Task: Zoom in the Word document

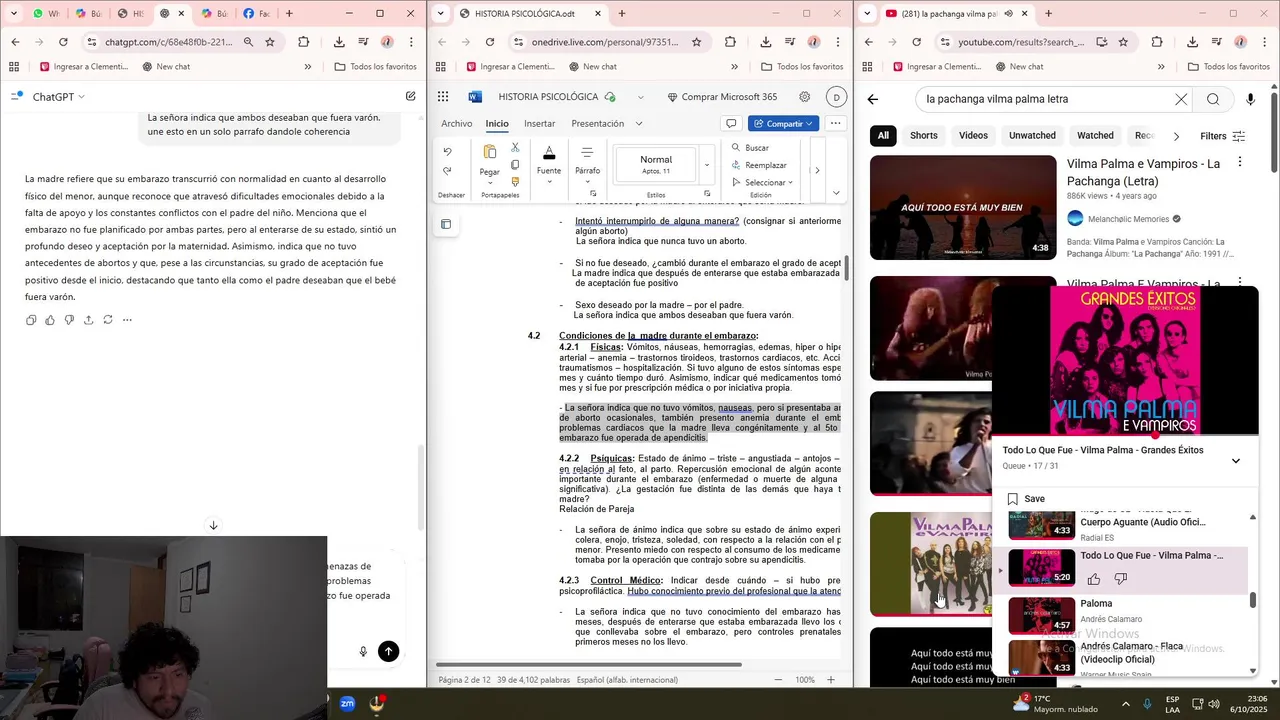Action: (x=830, y=680)
